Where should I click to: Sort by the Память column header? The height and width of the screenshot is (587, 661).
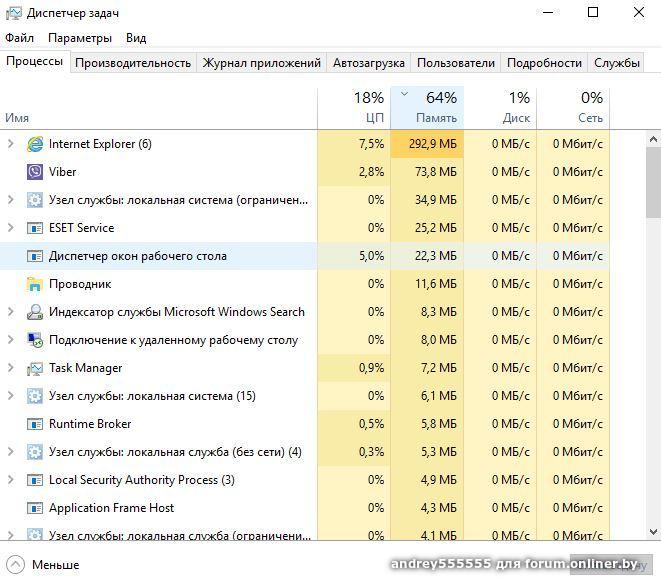427,107
